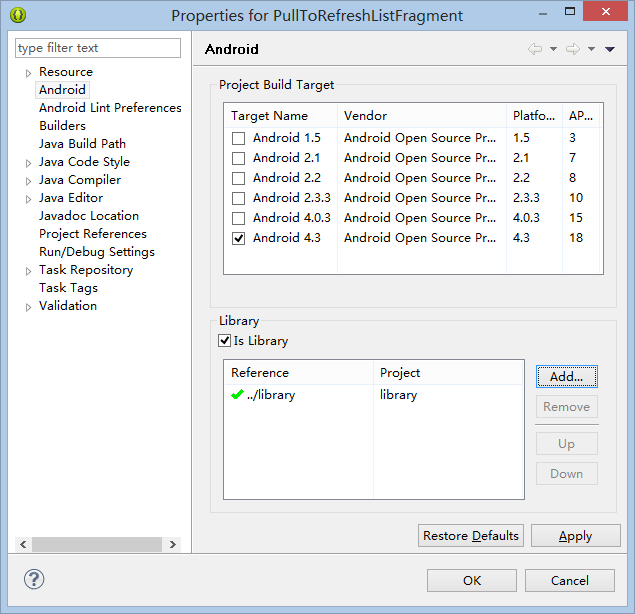Click the Cancel button
The height and width of the screenshot is (614, 635).
(570, 580)
